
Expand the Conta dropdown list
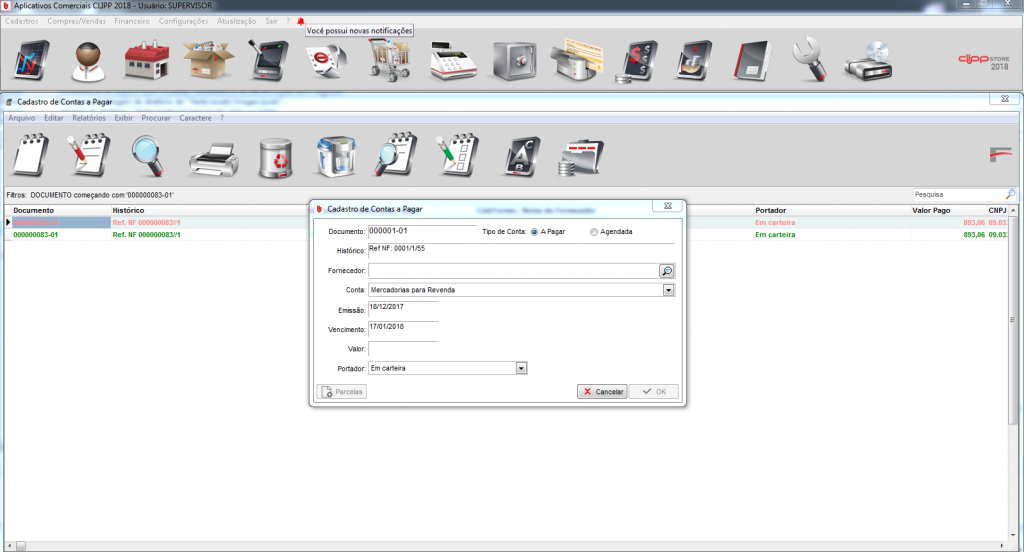[x=668, y=290]
